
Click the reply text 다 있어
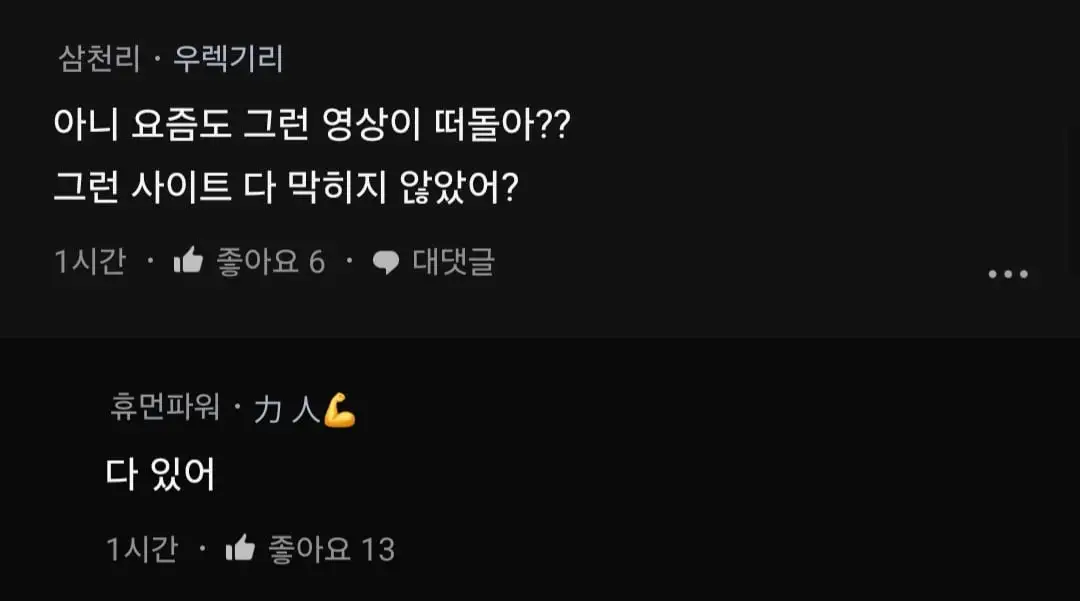(x=160, y=474)
